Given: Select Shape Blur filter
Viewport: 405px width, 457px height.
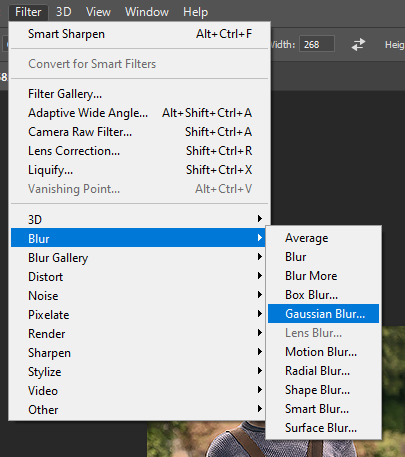Looking at the screenshot, I should point(323,390).
